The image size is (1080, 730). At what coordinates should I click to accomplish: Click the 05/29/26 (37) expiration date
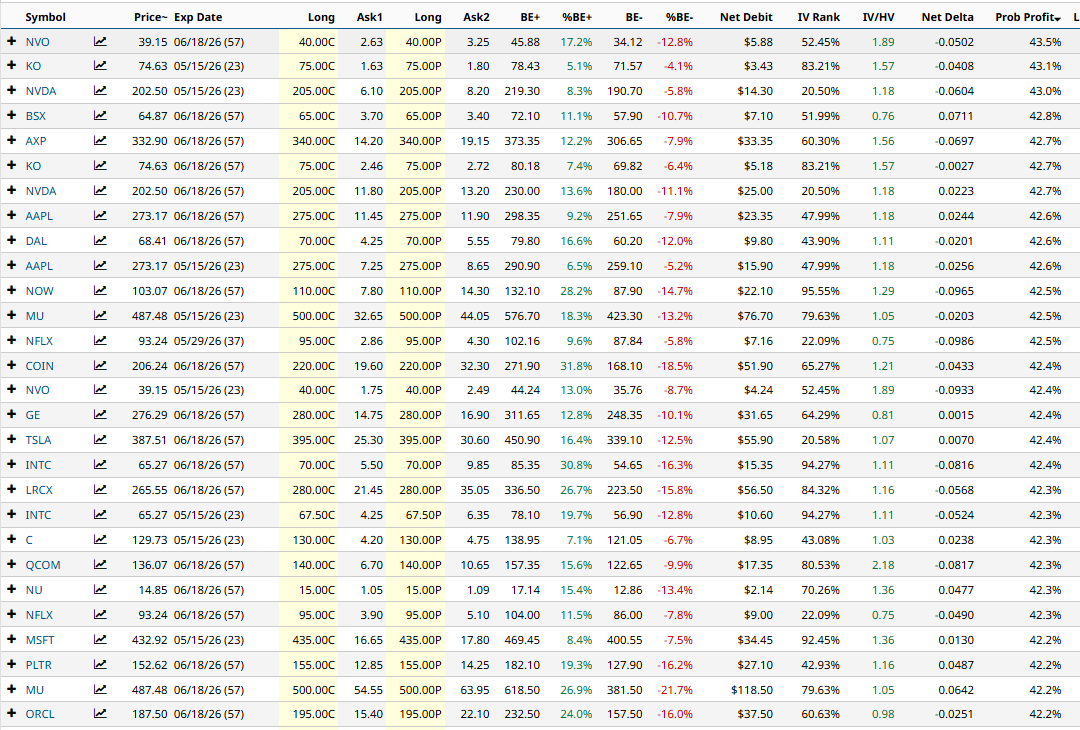(209, 342)
